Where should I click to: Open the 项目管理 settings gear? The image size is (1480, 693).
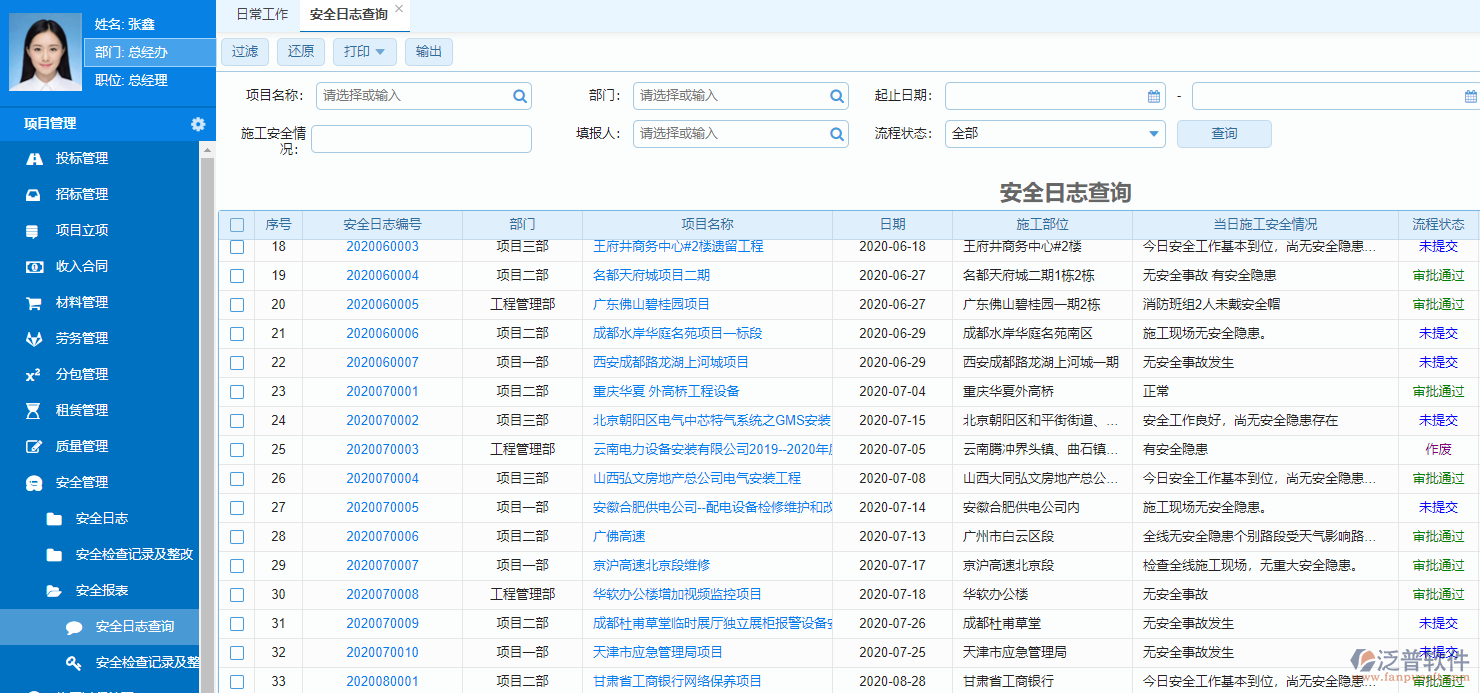point(198,124)
